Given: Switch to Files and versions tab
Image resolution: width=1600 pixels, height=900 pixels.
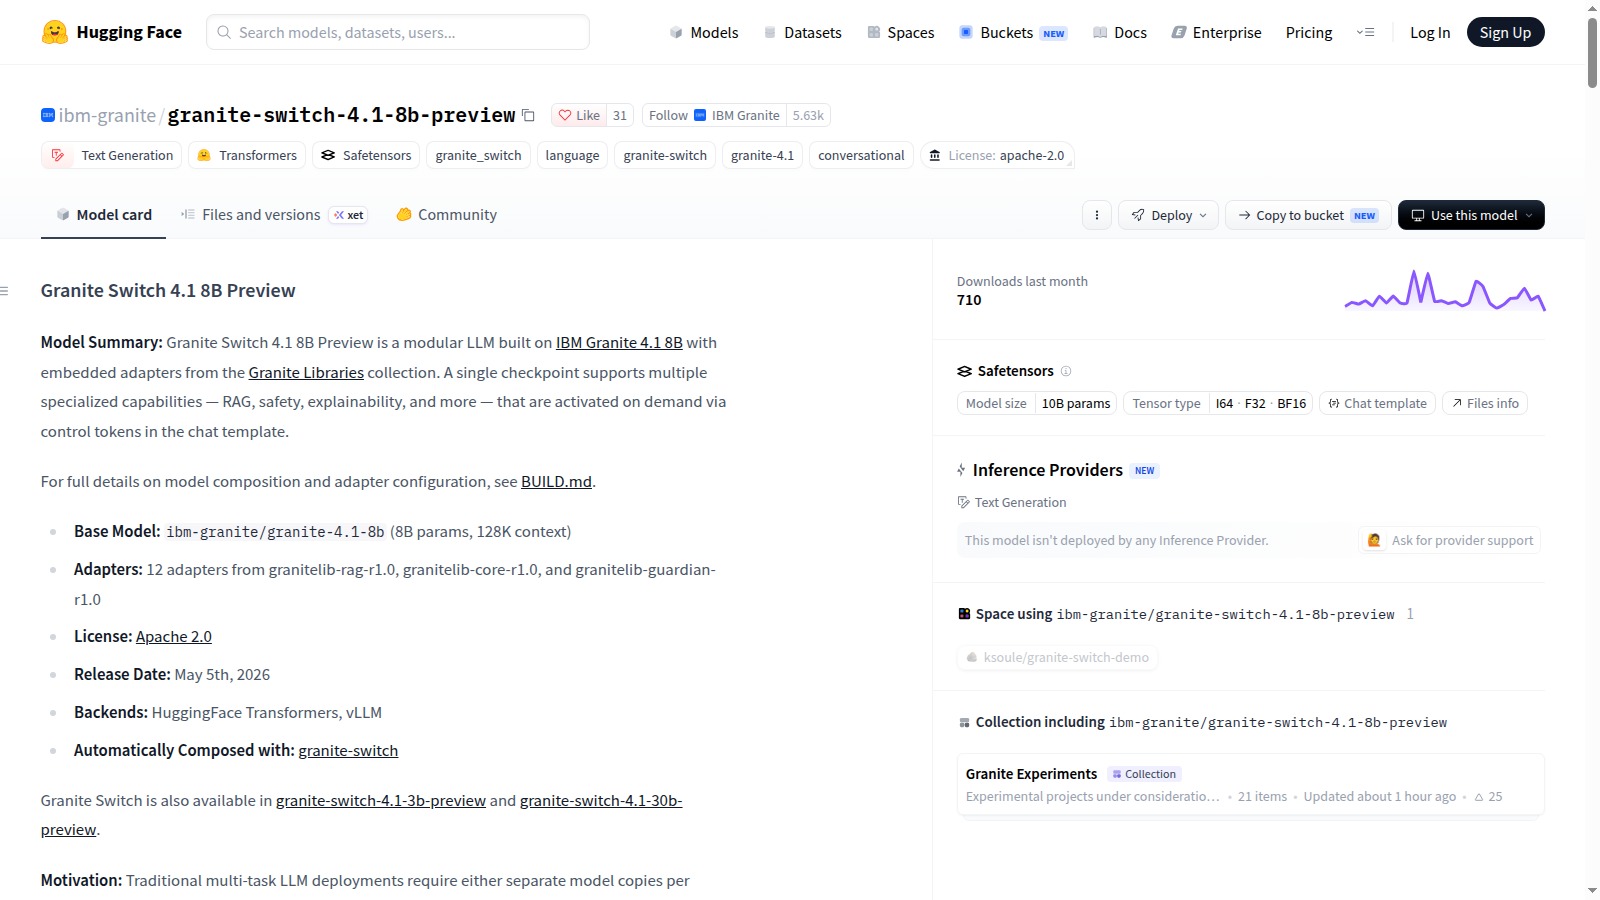Looking at the screenshot, I should coord(274,215).
